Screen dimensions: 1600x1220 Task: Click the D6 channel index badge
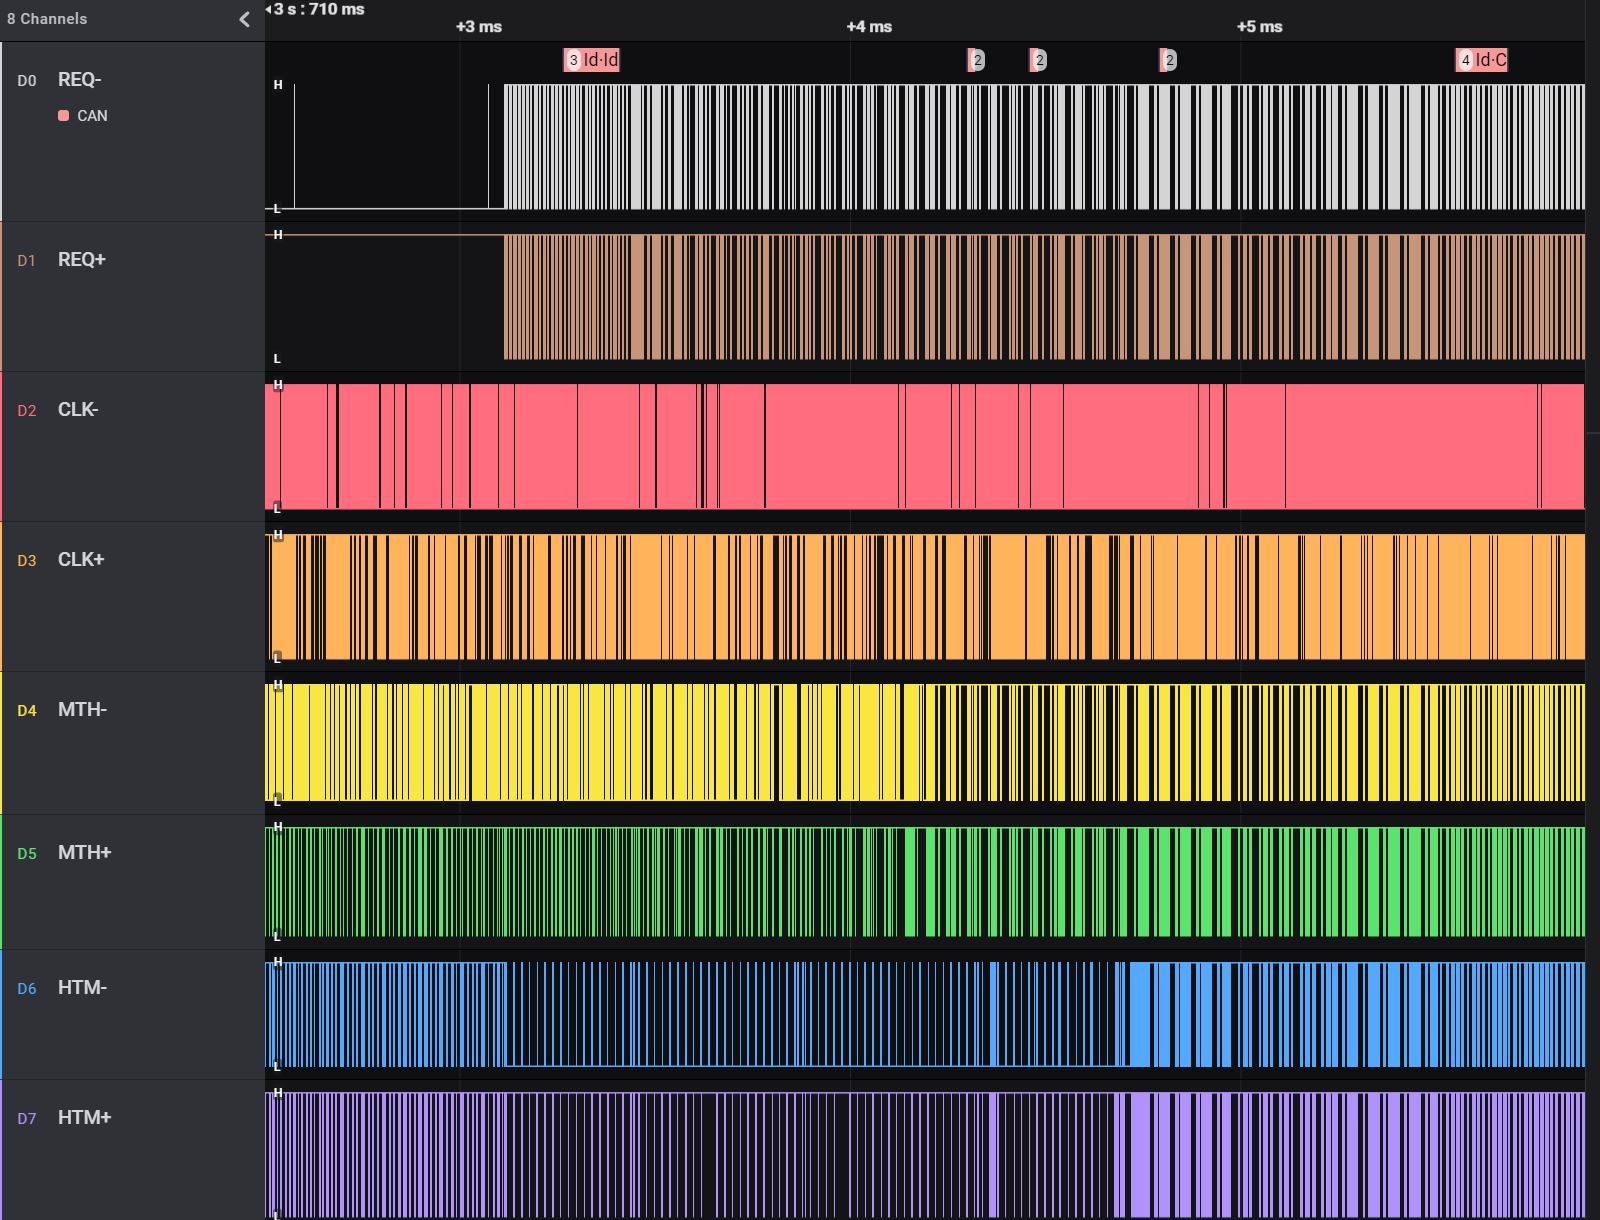pyautogui.click(x=27, y=989)
